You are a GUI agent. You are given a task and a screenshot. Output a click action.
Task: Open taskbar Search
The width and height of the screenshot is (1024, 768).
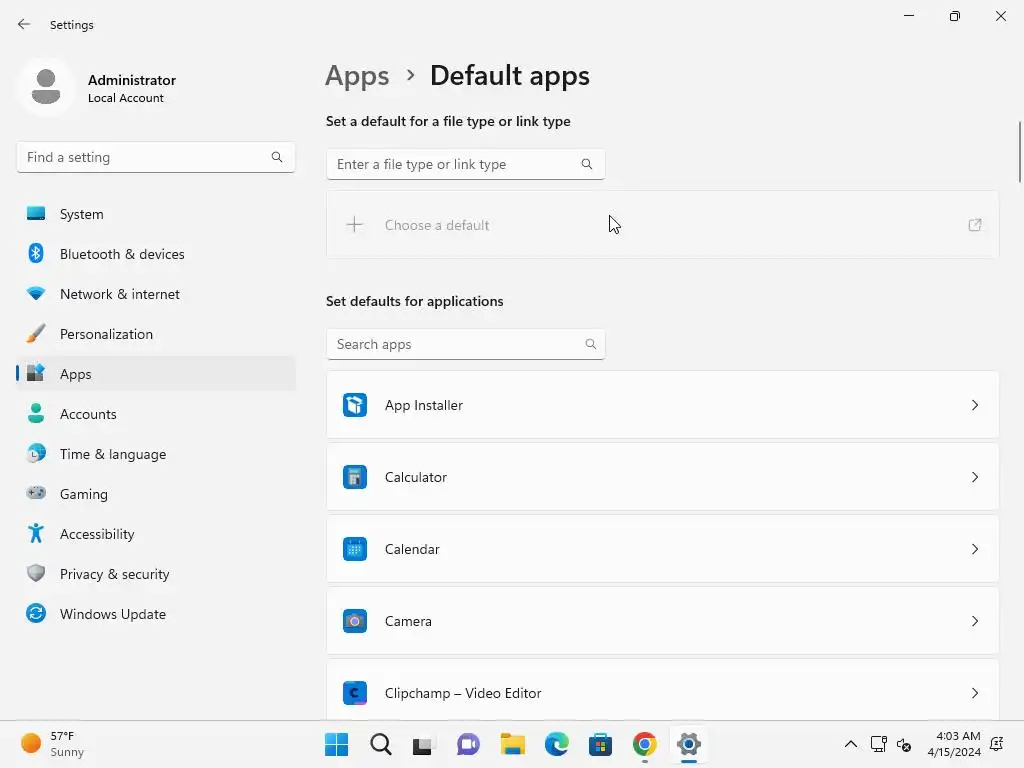tap(381, 744)
